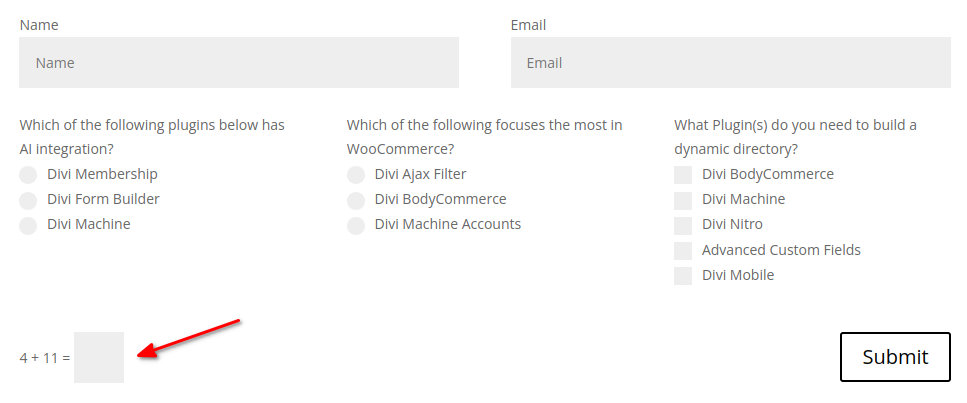Click the Divi Form Builder option label
This screenshot has width=967, height=403.
tap(103, 199)
